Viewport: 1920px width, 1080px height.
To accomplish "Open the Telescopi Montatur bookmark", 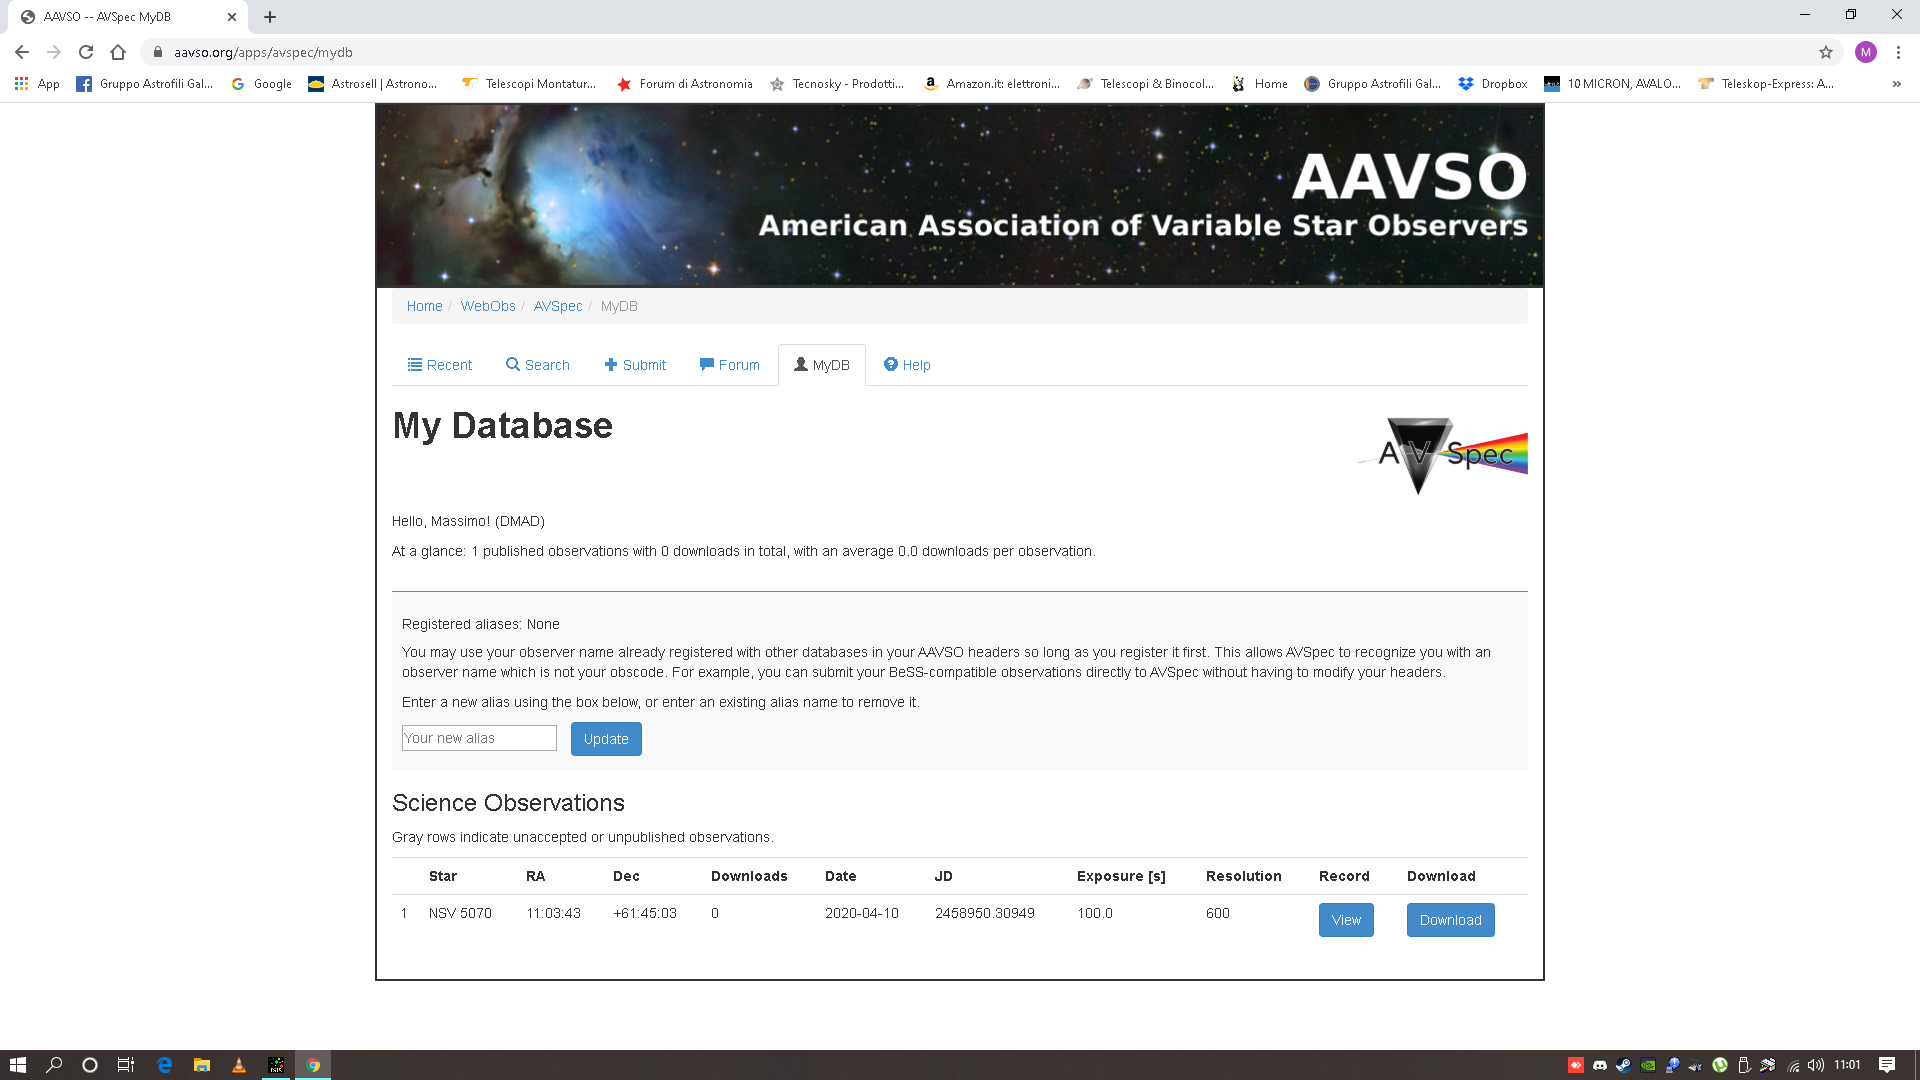I will (x=529, y=84).
